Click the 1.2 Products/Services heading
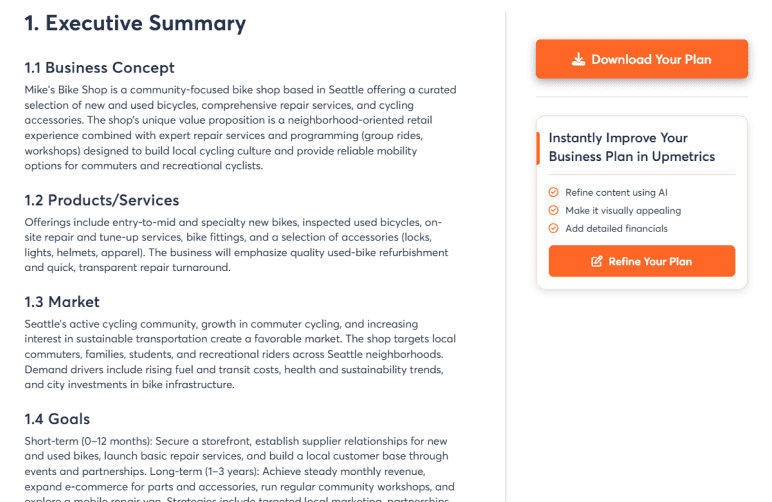772x502 pixels. [x=102, y=200]
